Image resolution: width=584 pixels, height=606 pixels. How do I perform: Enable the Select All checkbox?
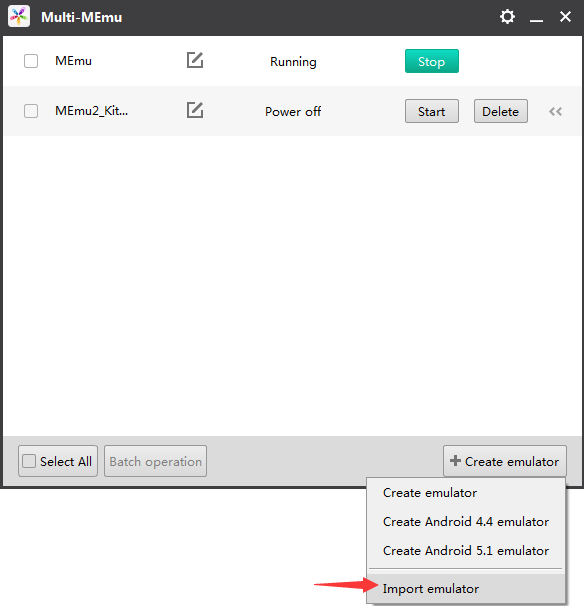pos(29,461)
